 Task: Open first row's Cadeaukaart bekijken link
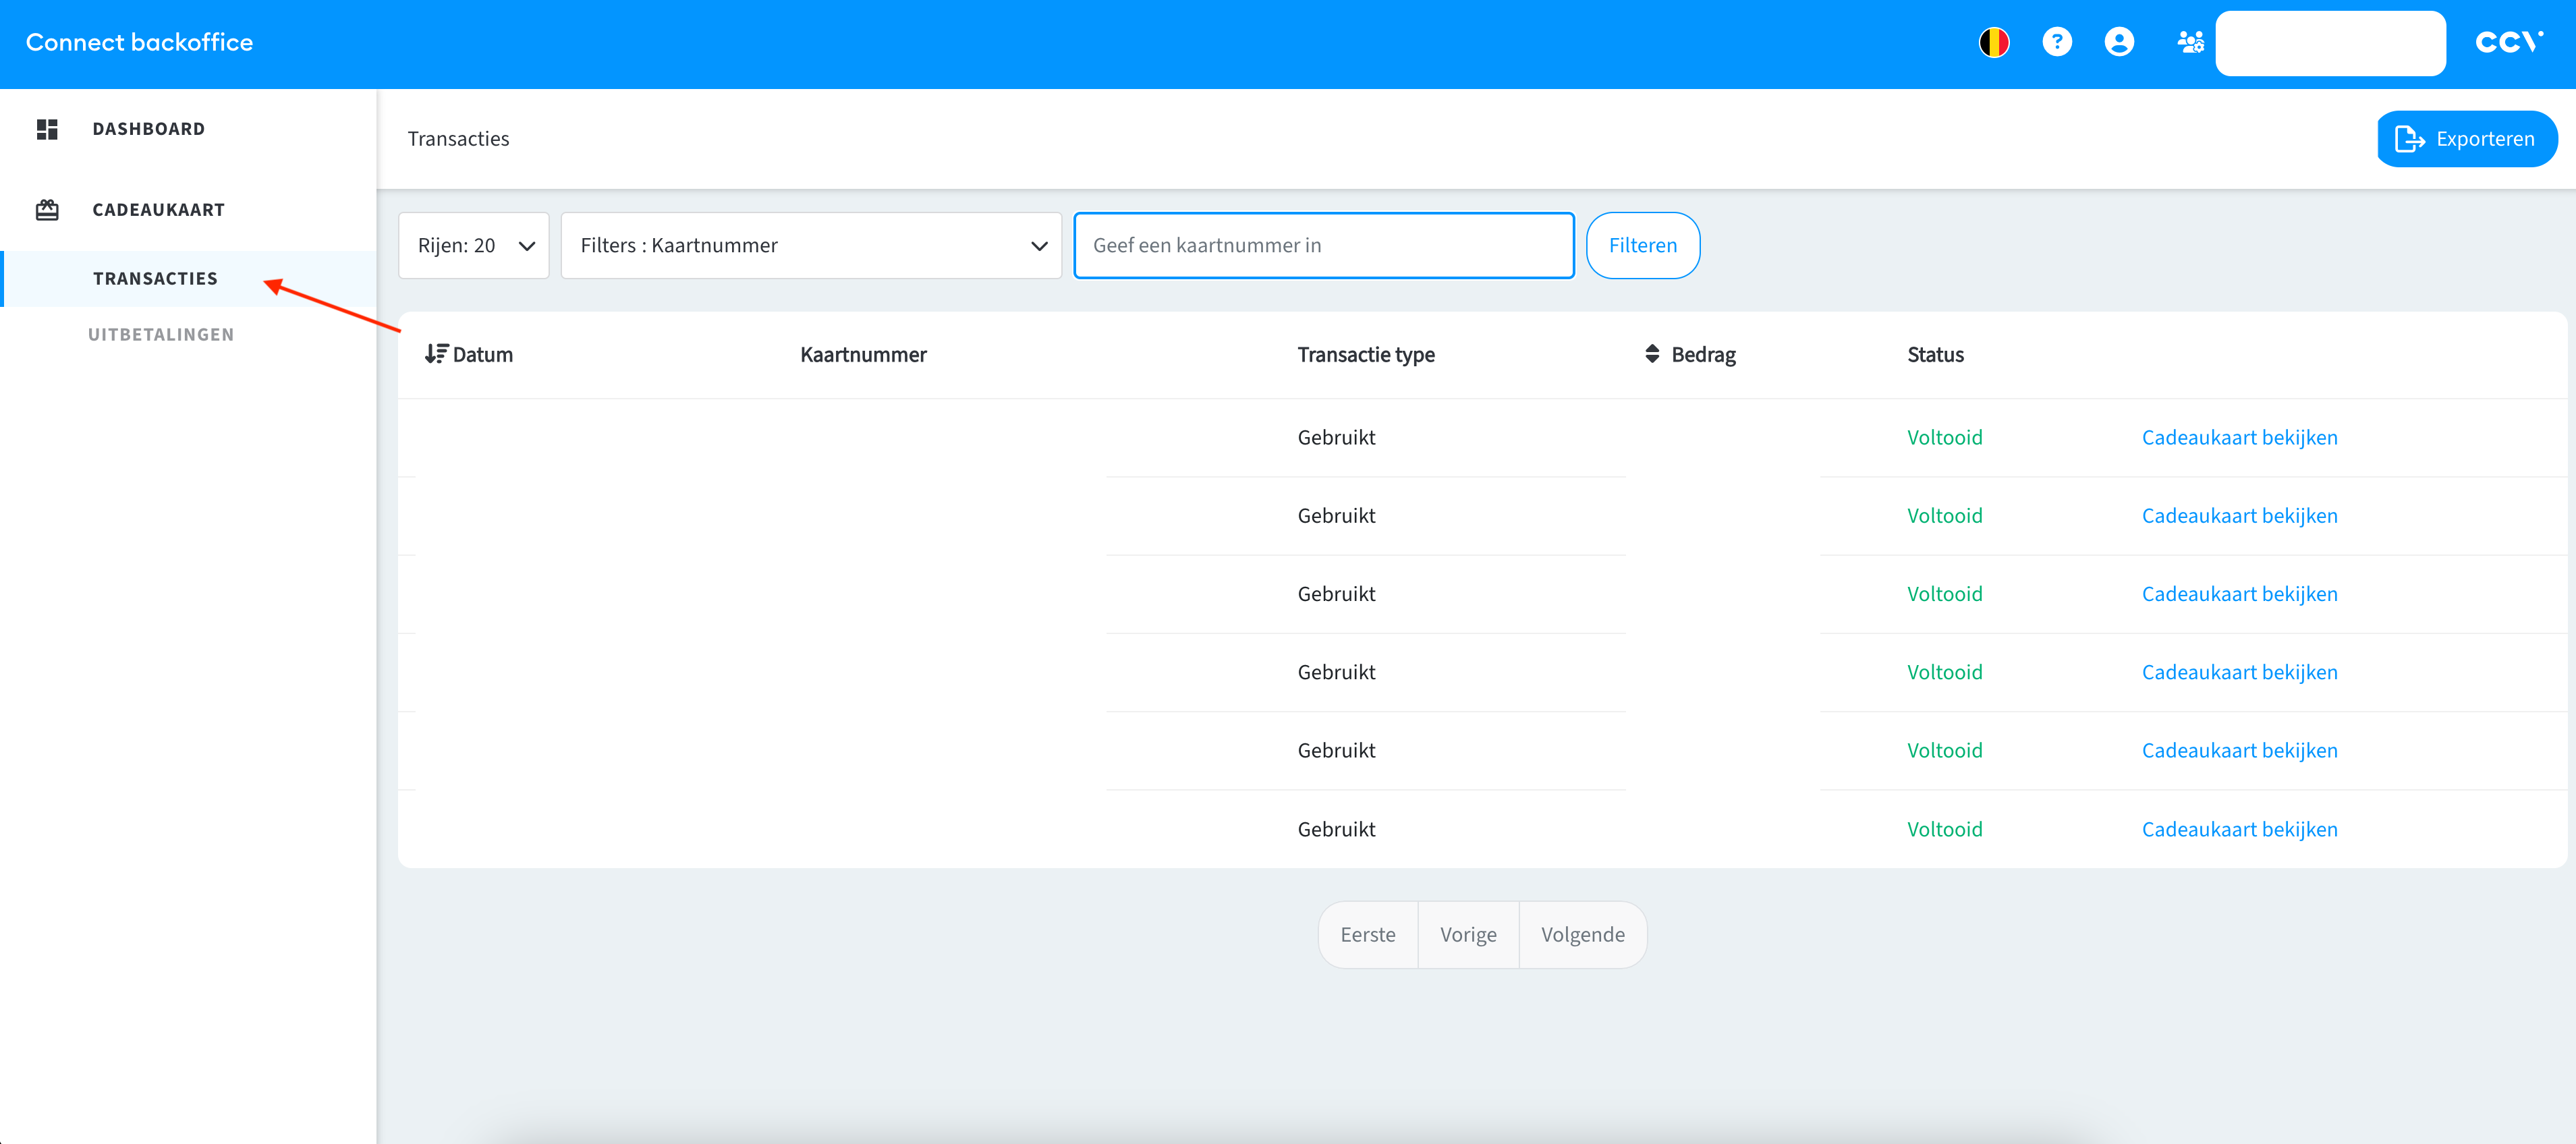pos(2239,438)
